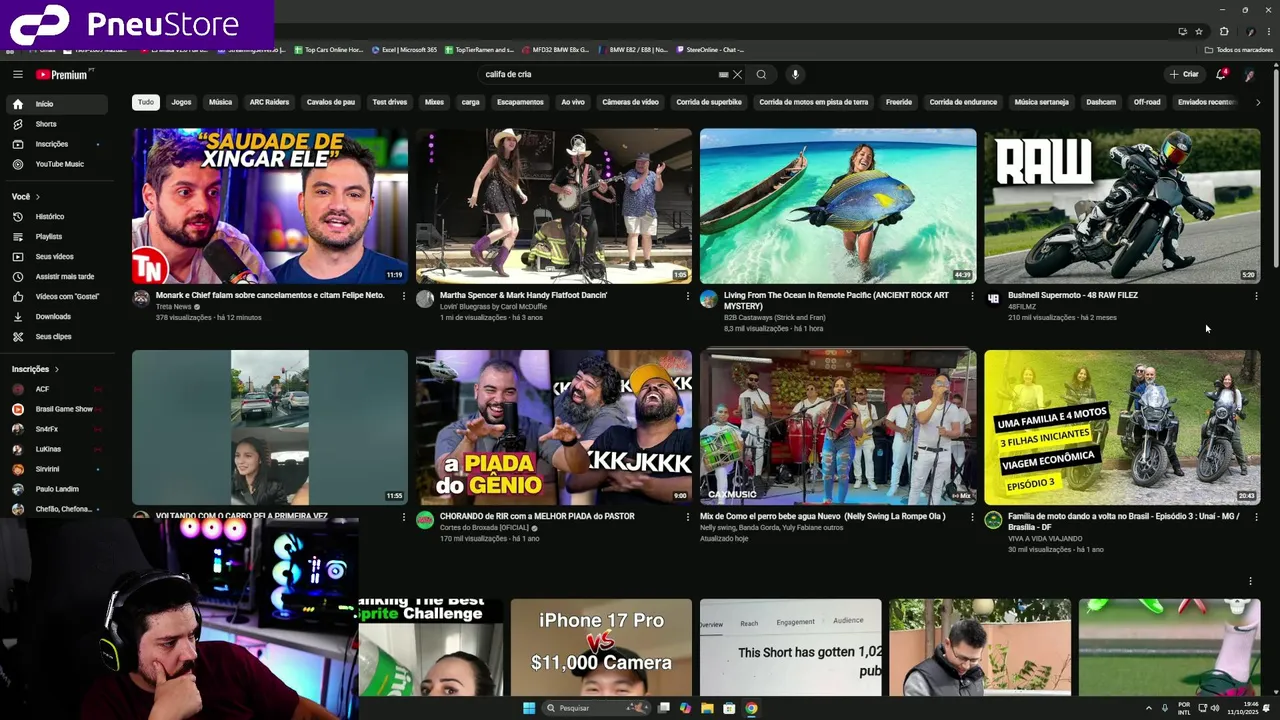Screen dimensions: 1280x720
Task: Select the Test drives filter chip
Action: click(x=390, y=102)
